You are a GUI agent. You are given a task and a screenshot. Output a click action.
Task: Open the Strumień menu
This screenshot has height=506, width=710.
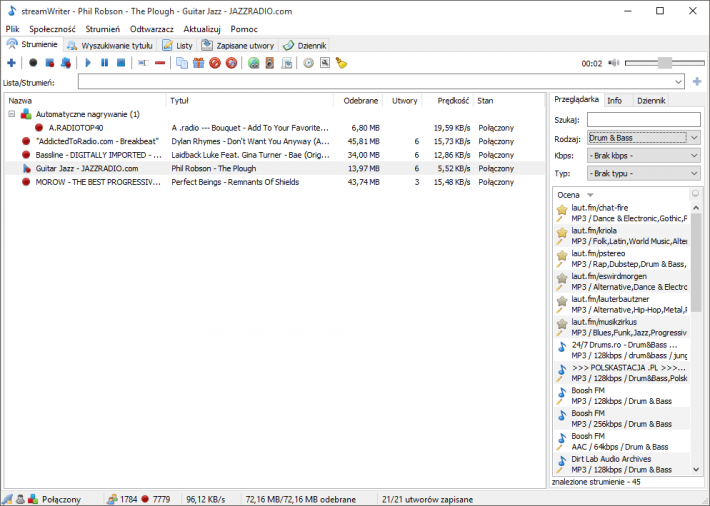tap(103, 29)
